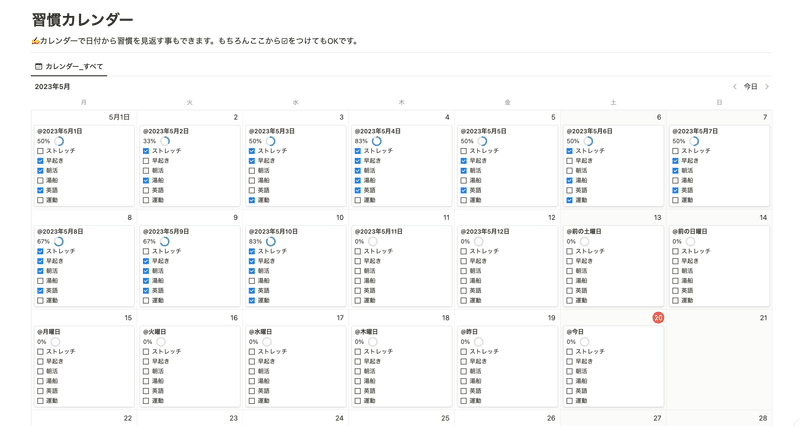Click the calendar icon beside カレンダー_すべて
The height and width of the screenshot is (426, 800).
click(38, 66)
